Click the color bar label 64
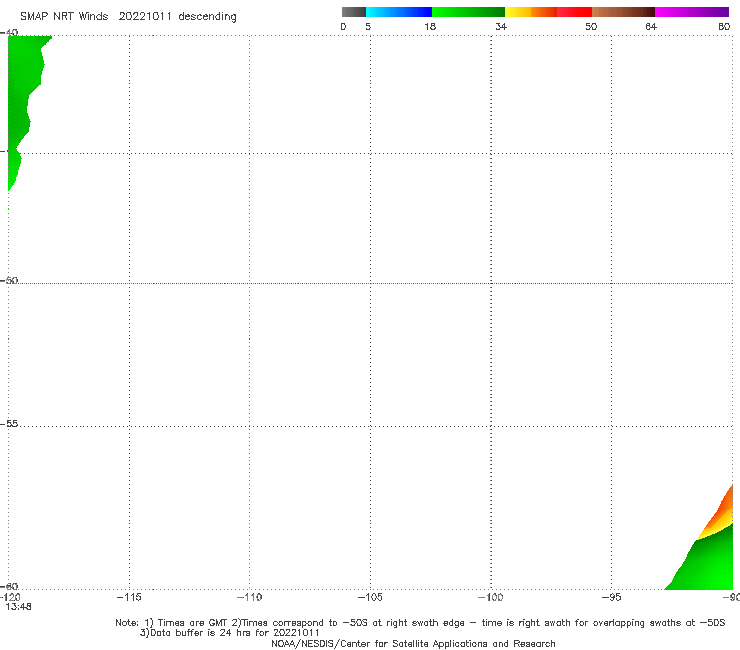Viewport: 740px width, 650px height. coord(651,26)
